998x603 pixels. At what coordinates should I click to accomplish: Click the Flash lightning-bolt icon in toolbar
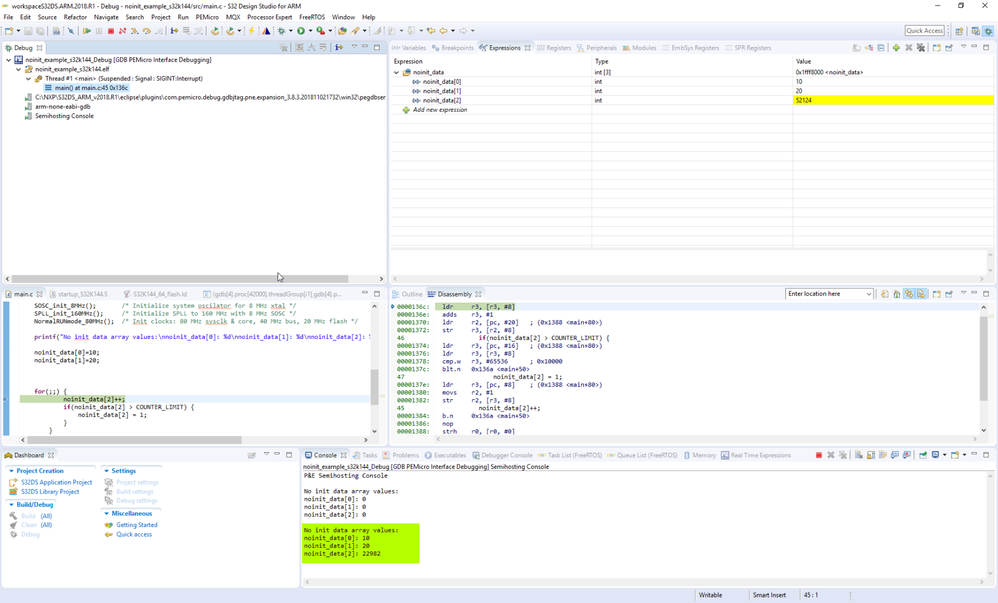tap(251, 31)
